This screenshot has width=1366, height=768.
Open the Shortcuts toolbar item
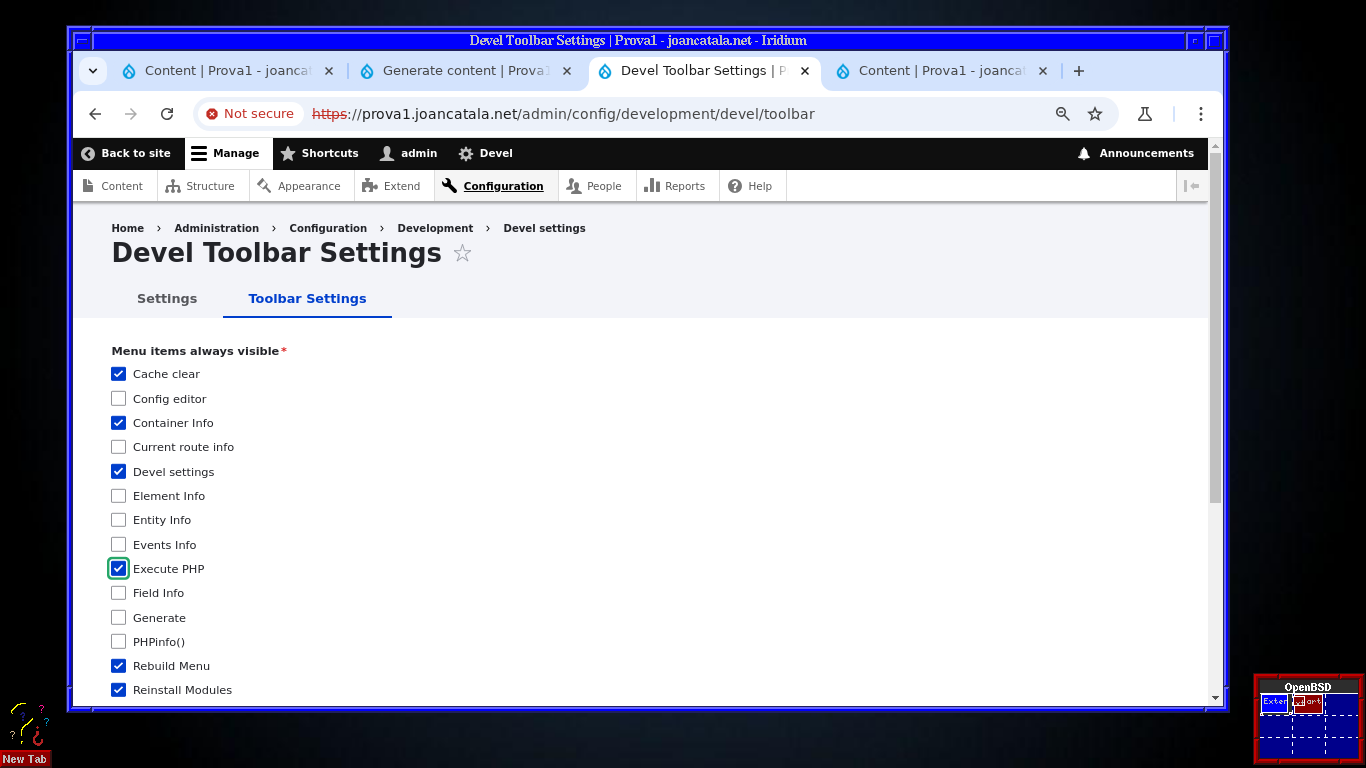pyautogui.click(x=320, y=154)
